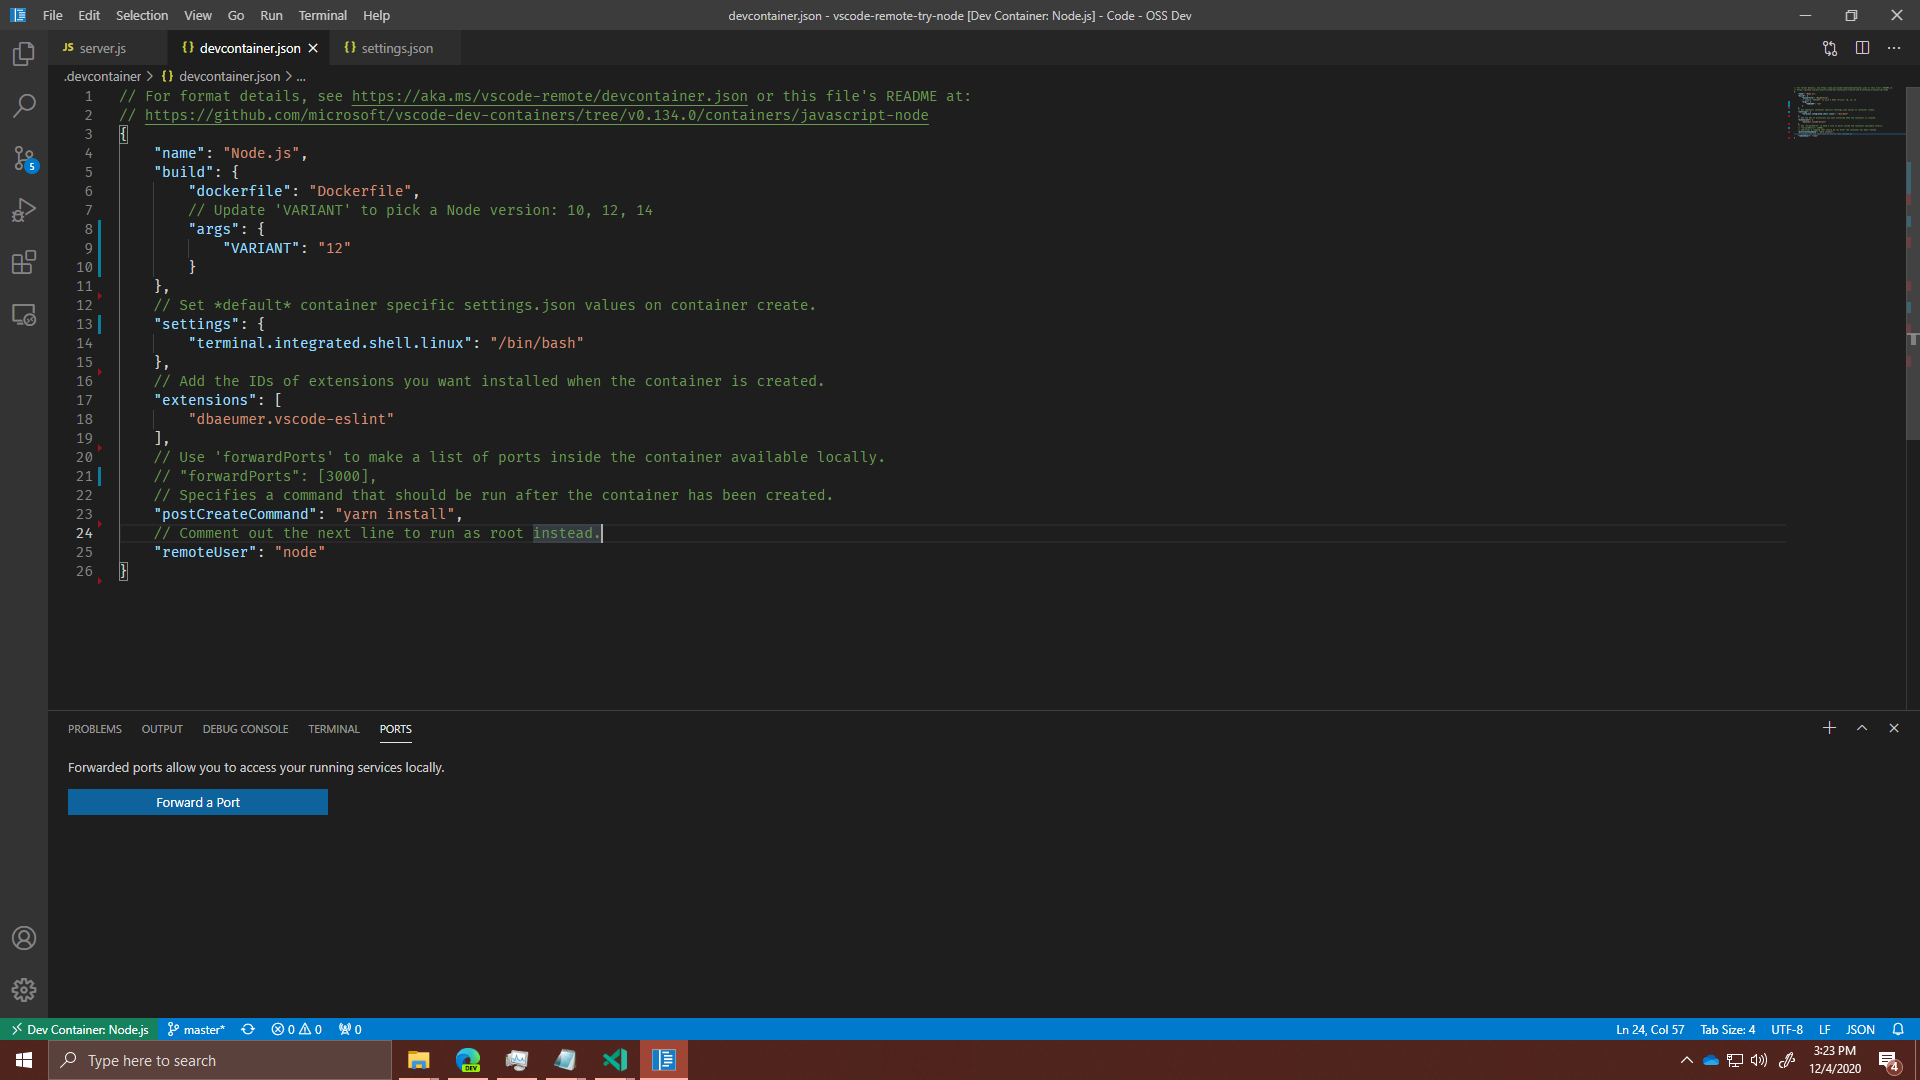Open the editor more actions menu

point(1895,47)
